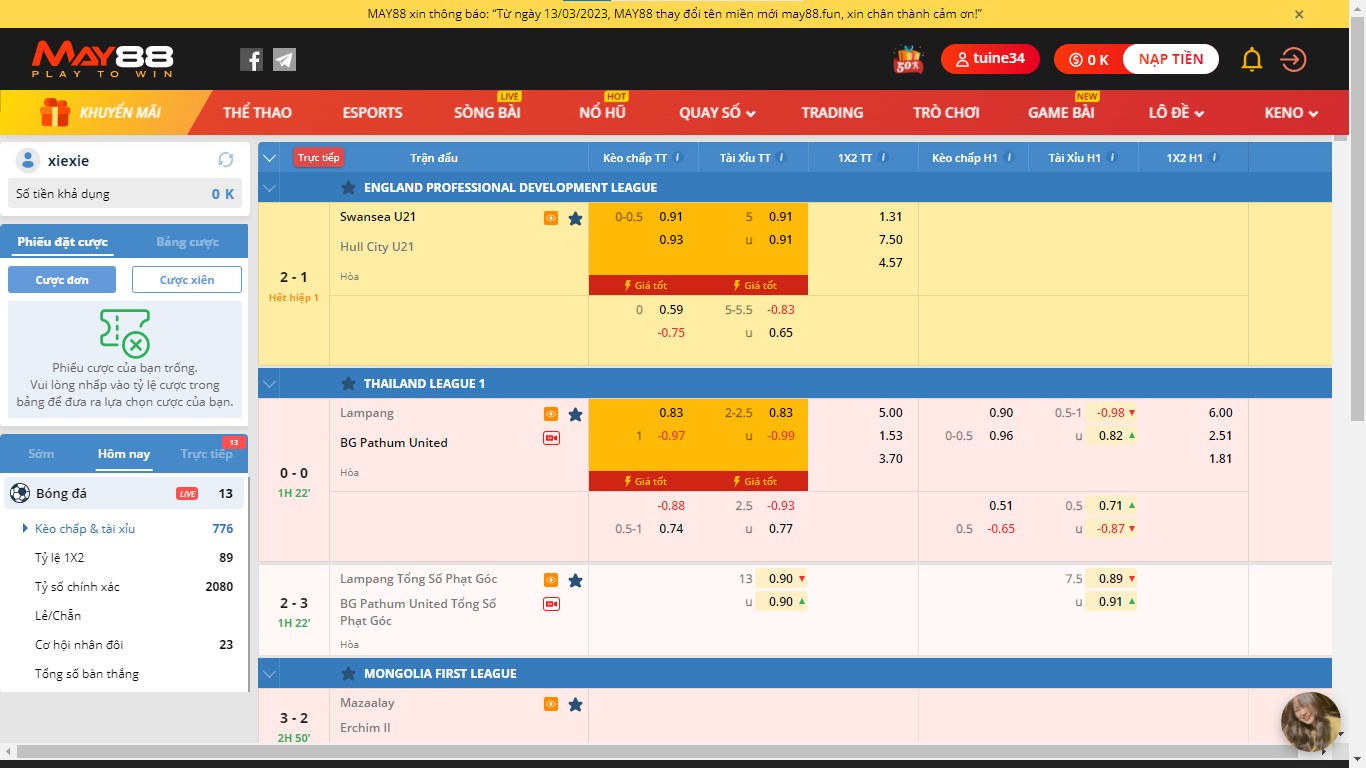Image resolution: width=1366 pixels, height=768 pixels.
Task: Open the Trò Chơi menu
Action: [x=946, y=113]
